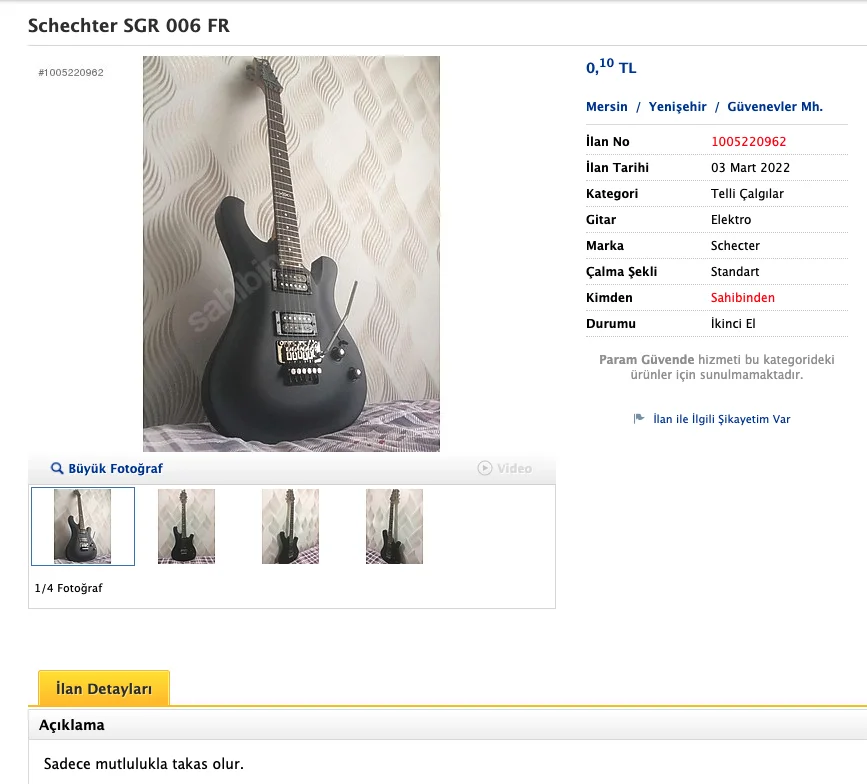The image size is (867, 784).
Task: Click the Schechter SGR 006 FR title
Action: pyautogui.click(x=129, y=25)
